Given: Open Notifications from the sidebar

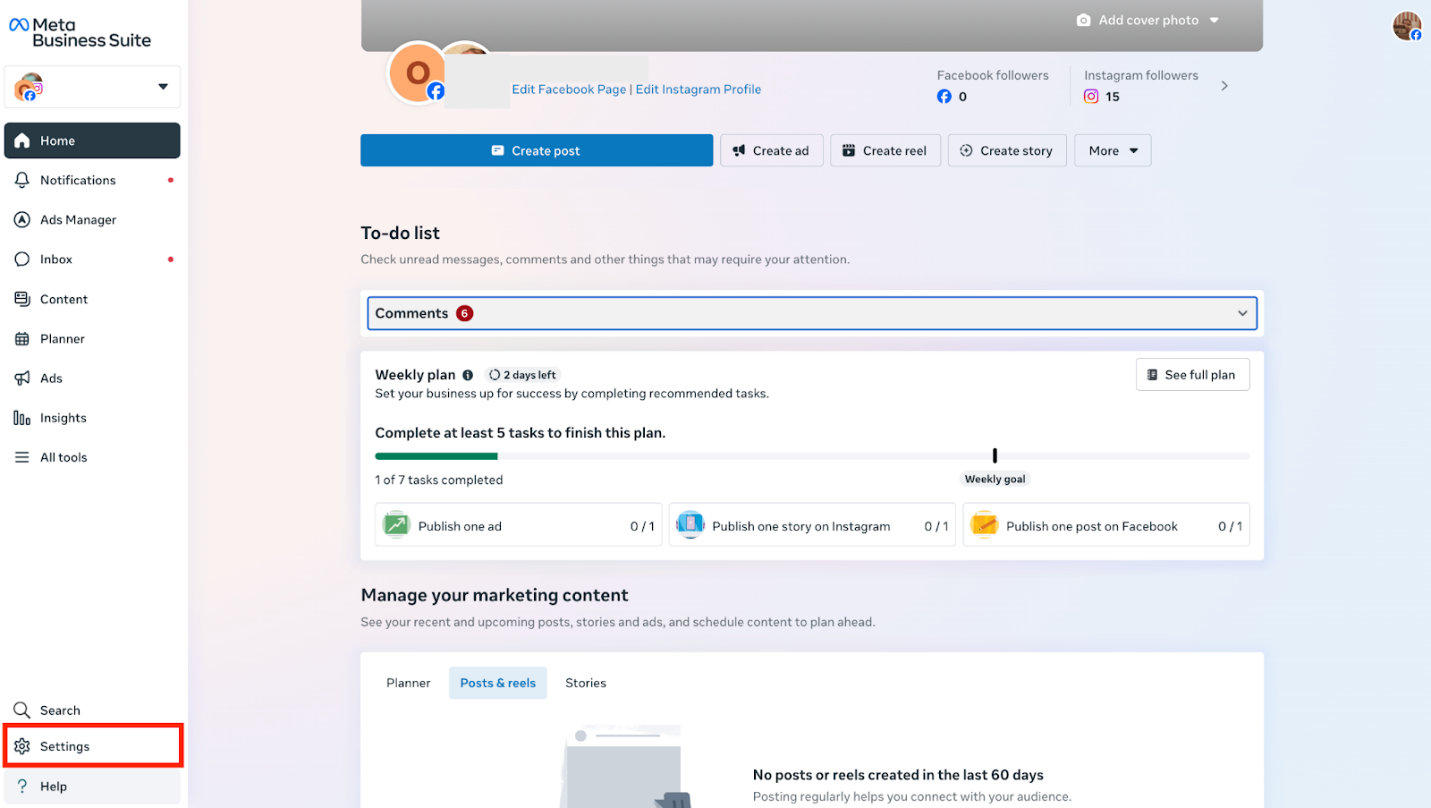Looking at the screenshot, I should (x=78, y=180).
